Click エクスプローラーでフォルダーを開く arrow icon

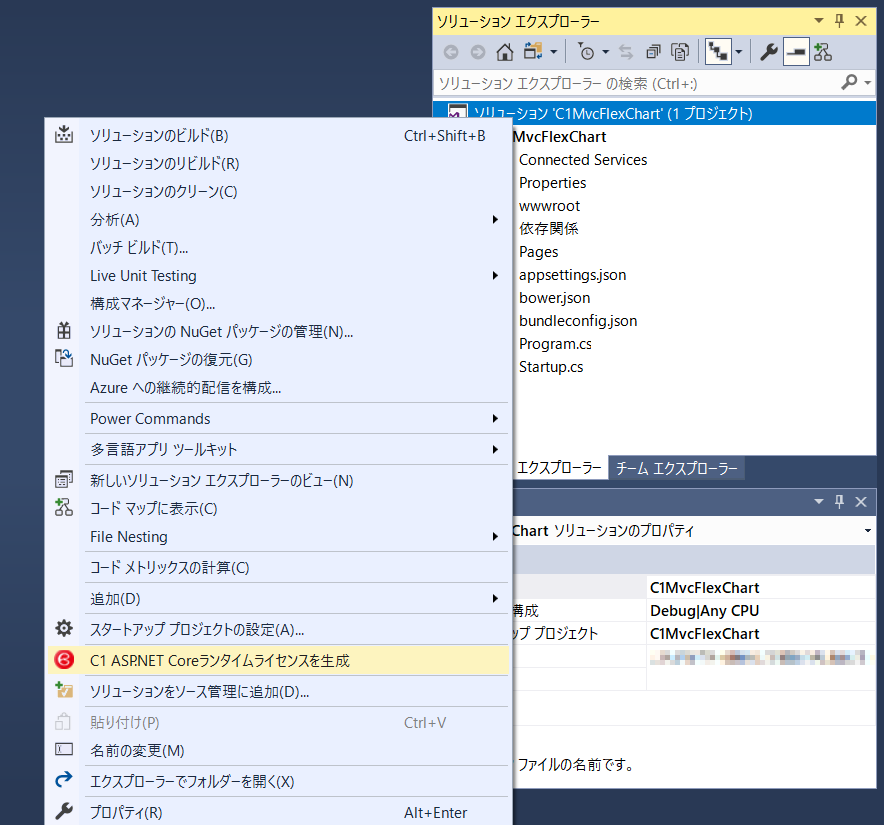64,779
